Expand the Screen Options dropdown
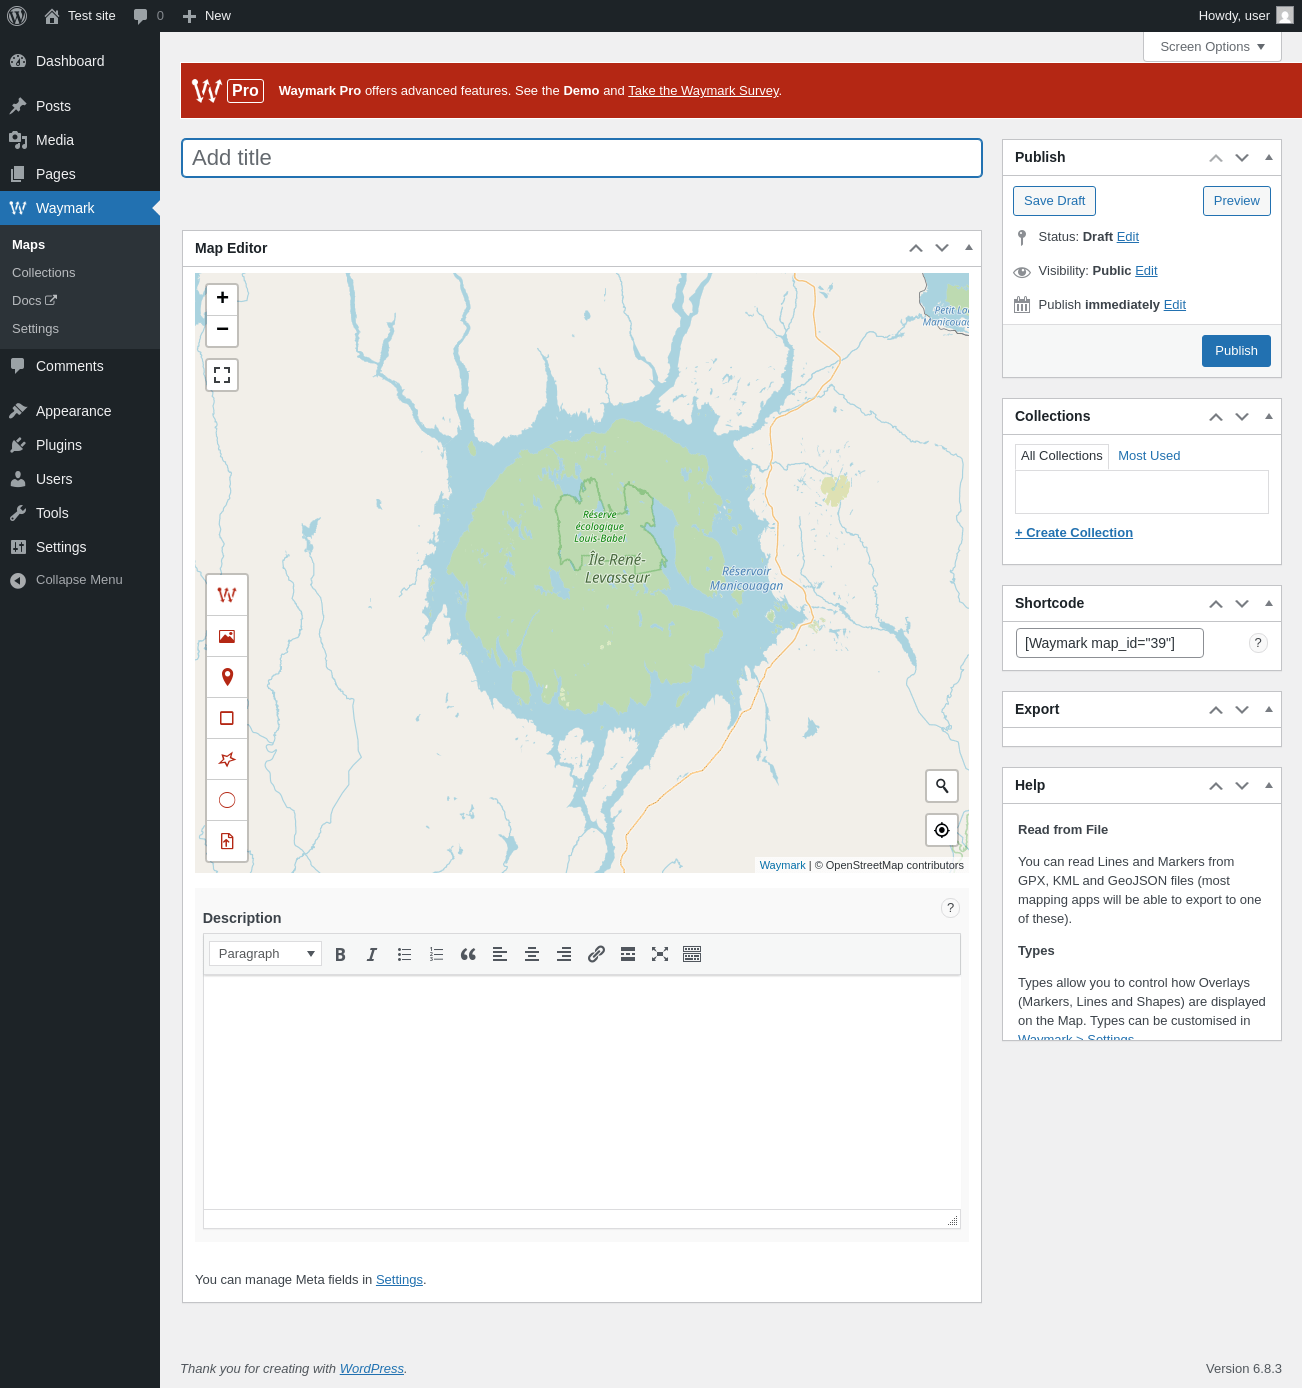The height and width of the screenshot is (1388, 1302). pyautogui.click(x=1212, y=47)
